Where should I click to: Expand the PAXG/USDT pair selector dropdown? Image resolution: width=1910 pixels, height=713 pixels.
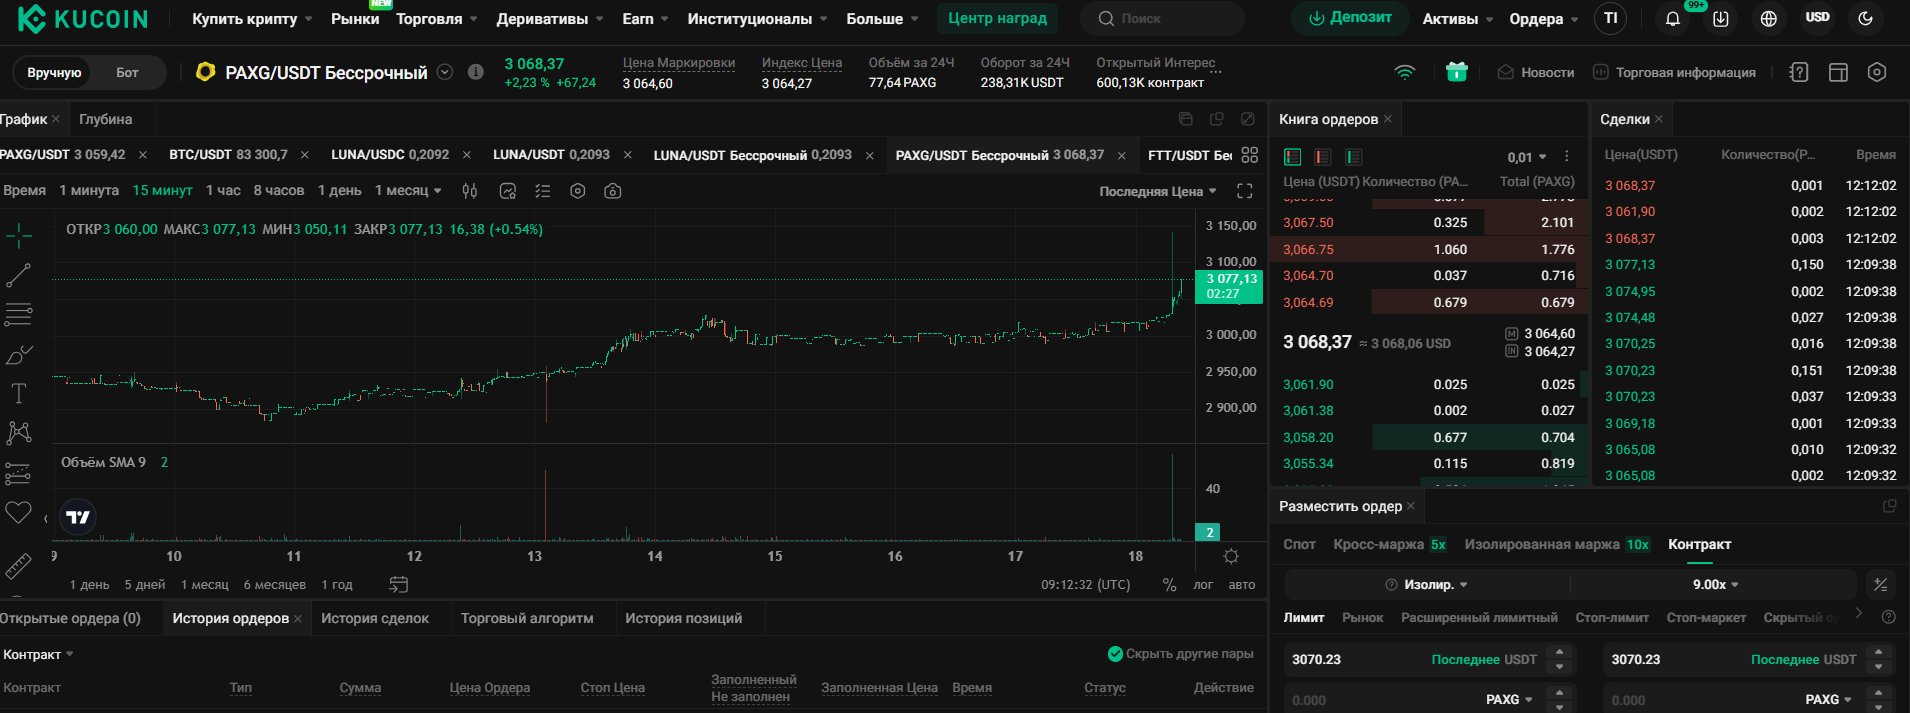[445, 72]
